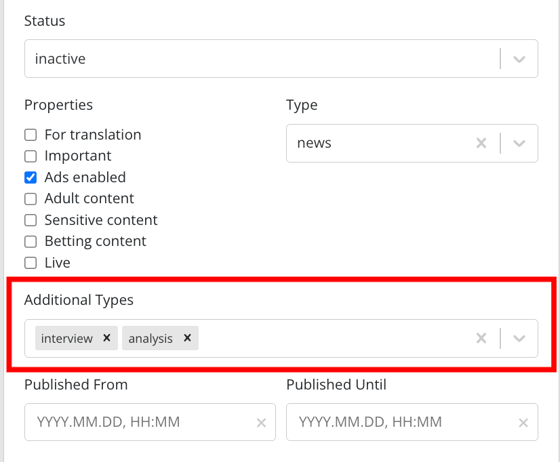Clear all Additional Types selections
Viewport: 560px width, 462px height.
click(x=481, y=338)
